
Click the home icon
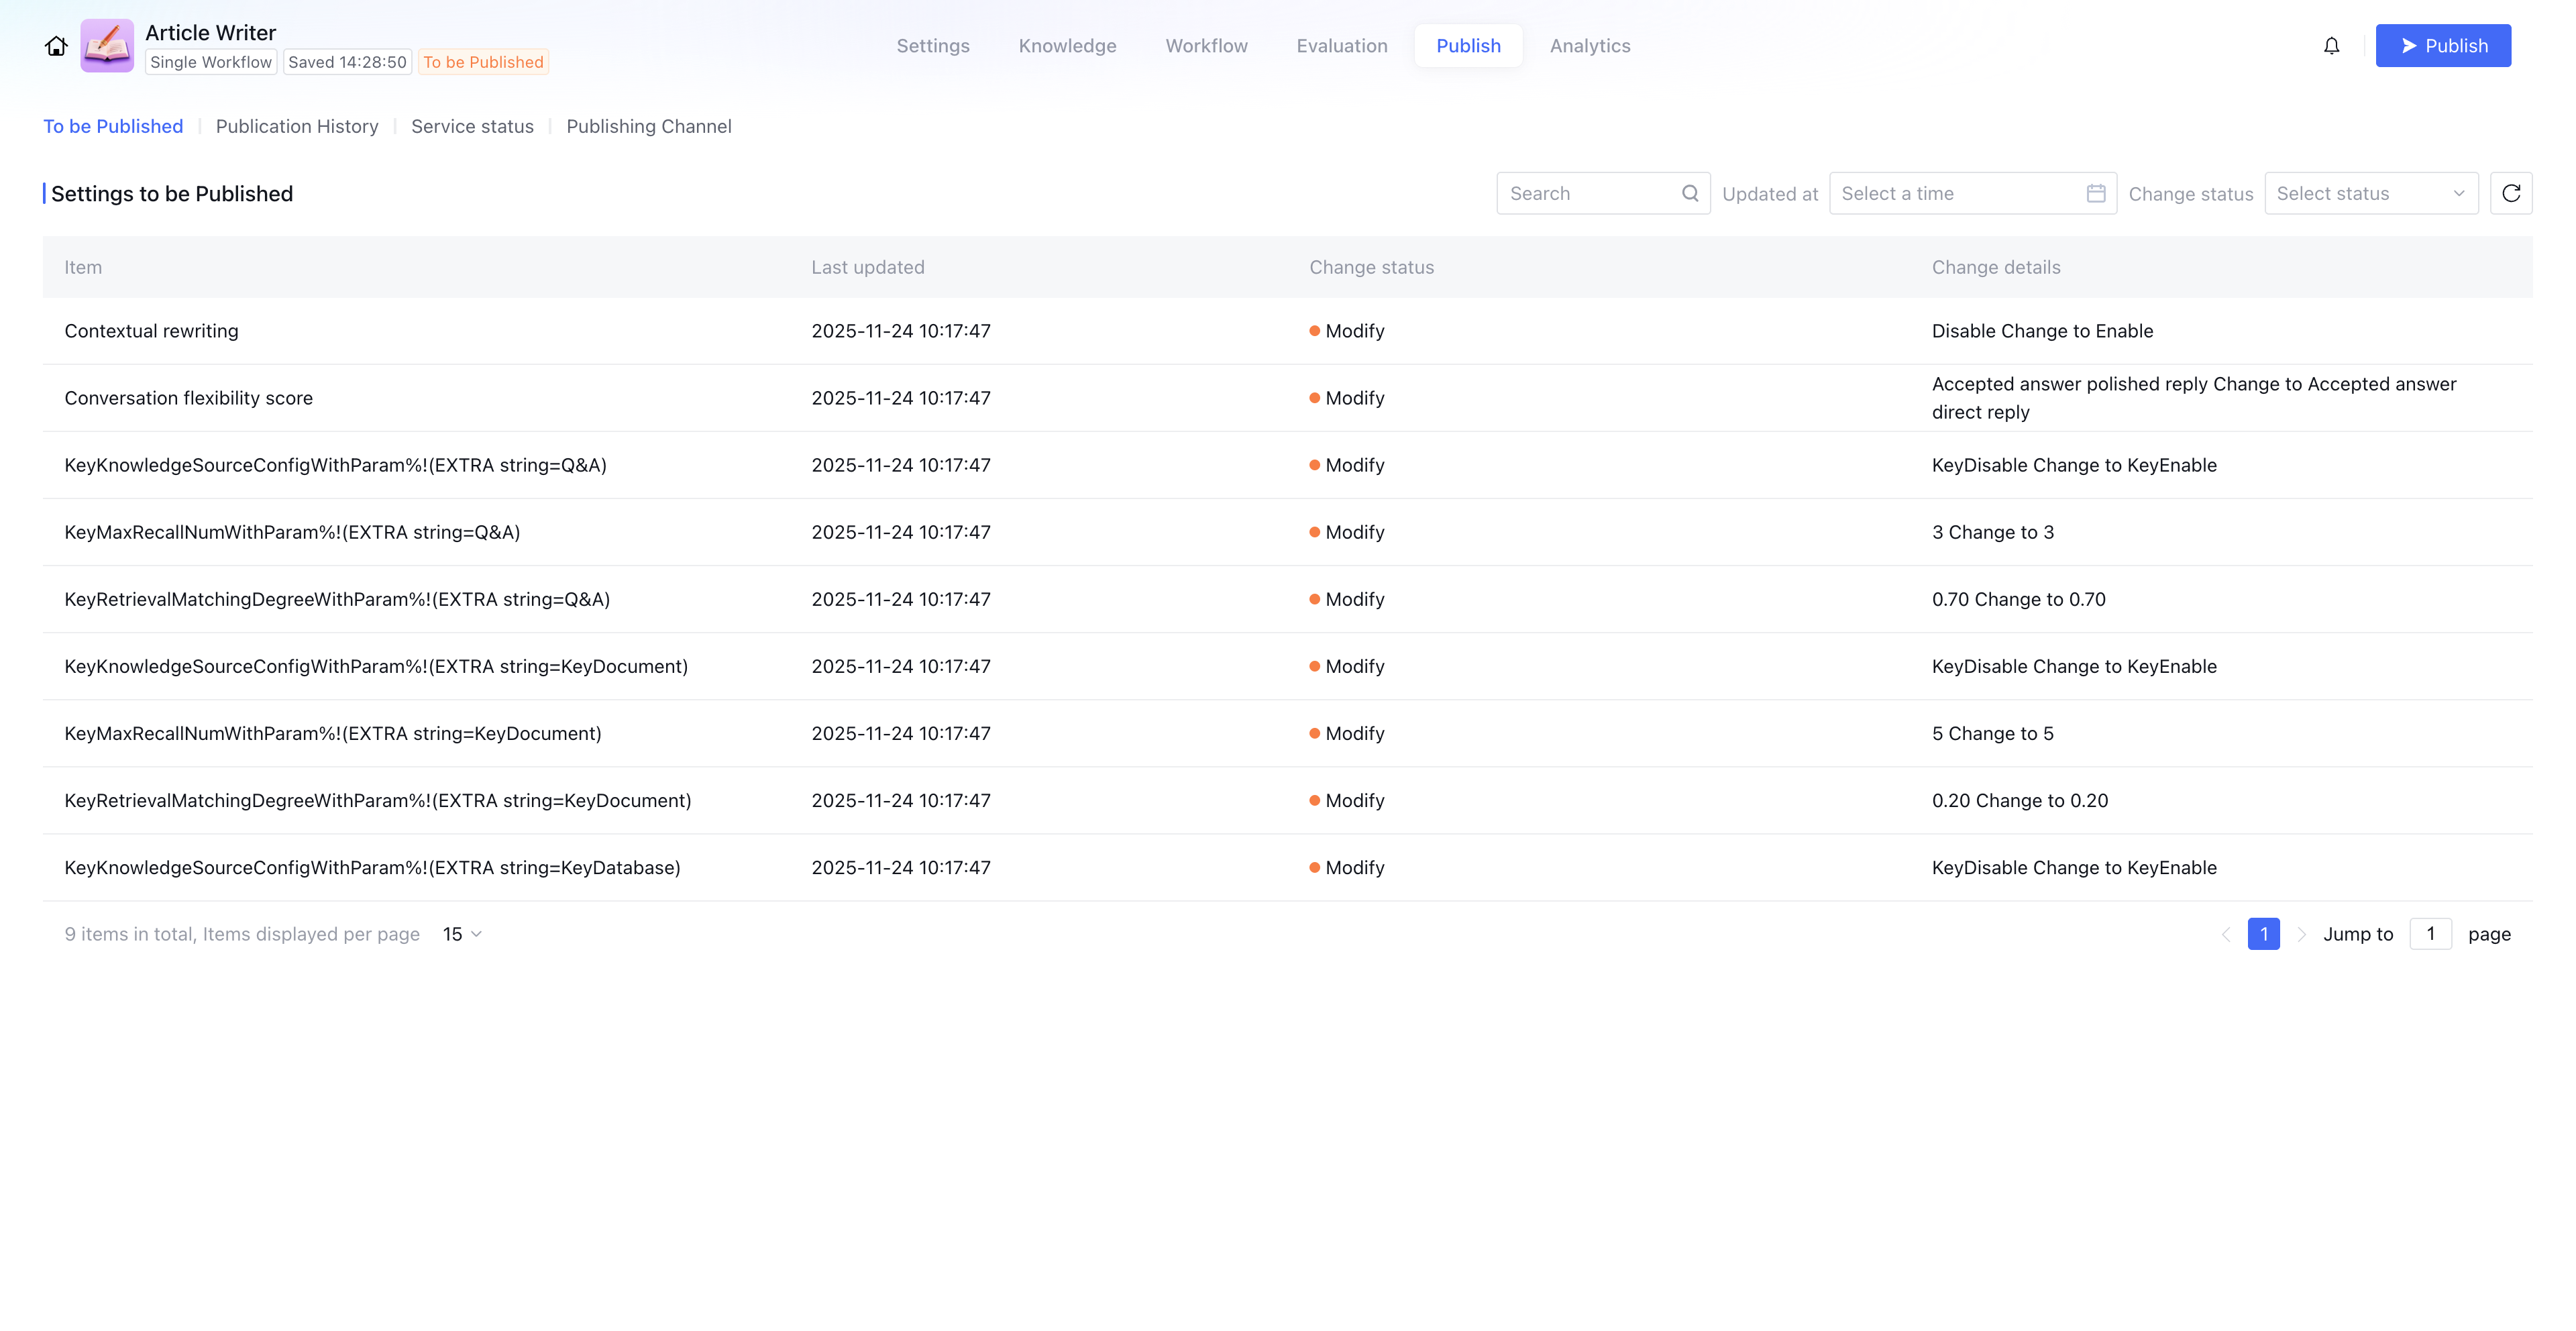point(56,46)
